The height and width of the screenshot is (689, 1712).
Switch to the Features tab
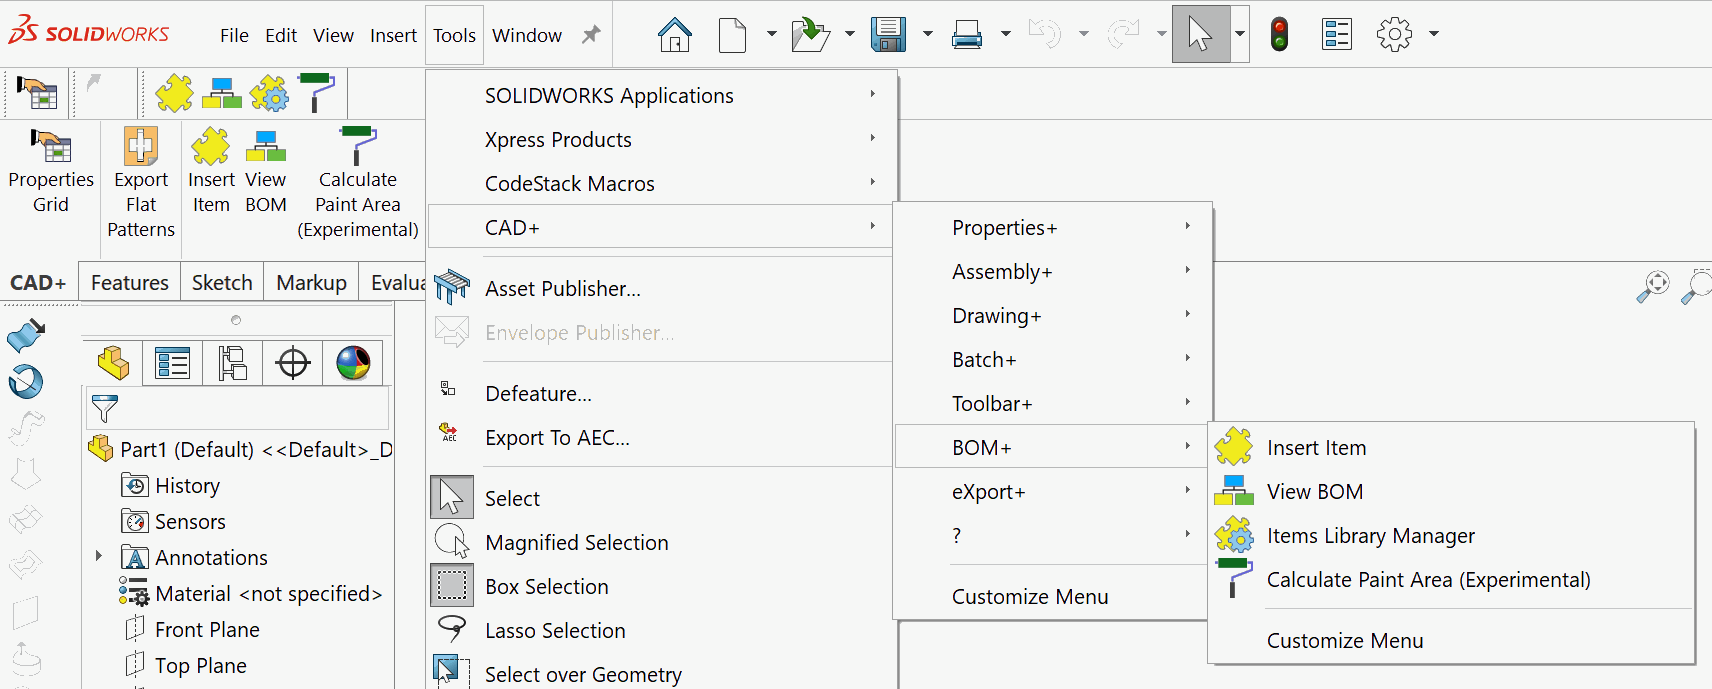point(129,283)
